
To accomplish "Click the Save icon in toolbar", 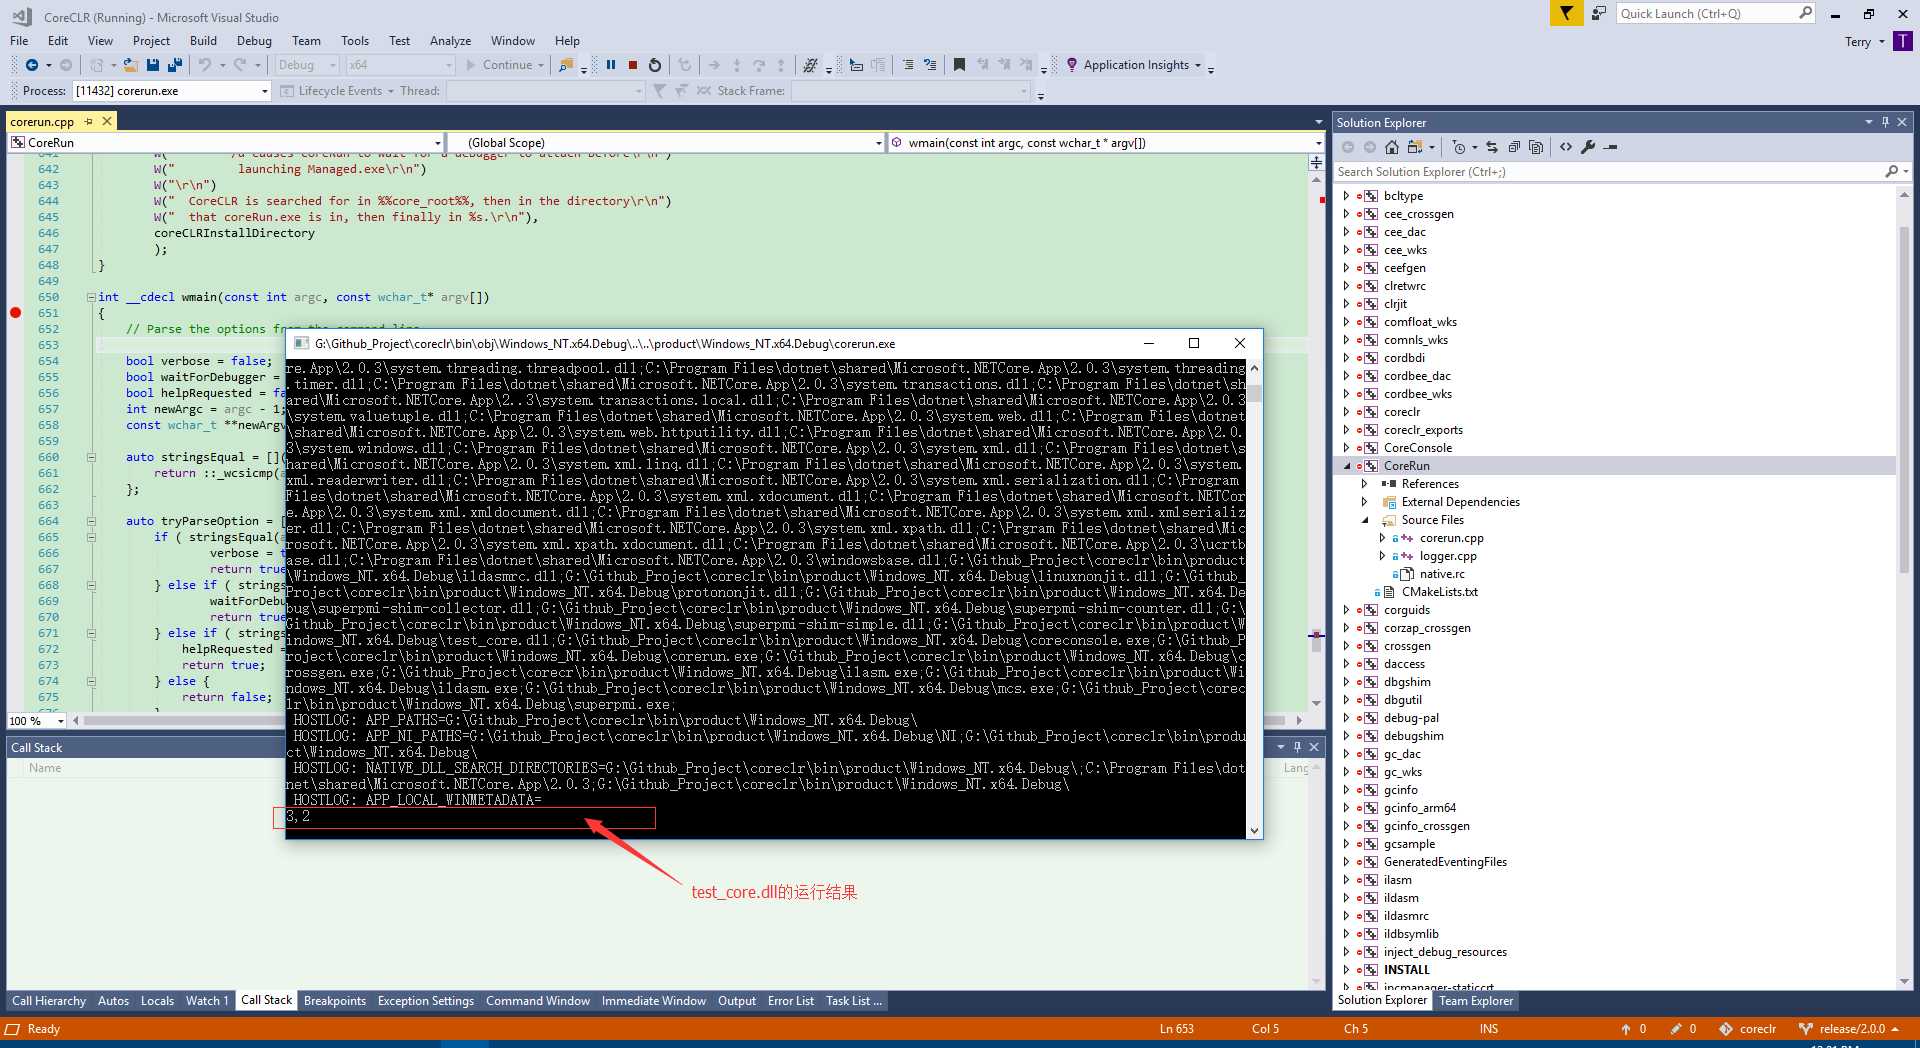I will point(153,65).
